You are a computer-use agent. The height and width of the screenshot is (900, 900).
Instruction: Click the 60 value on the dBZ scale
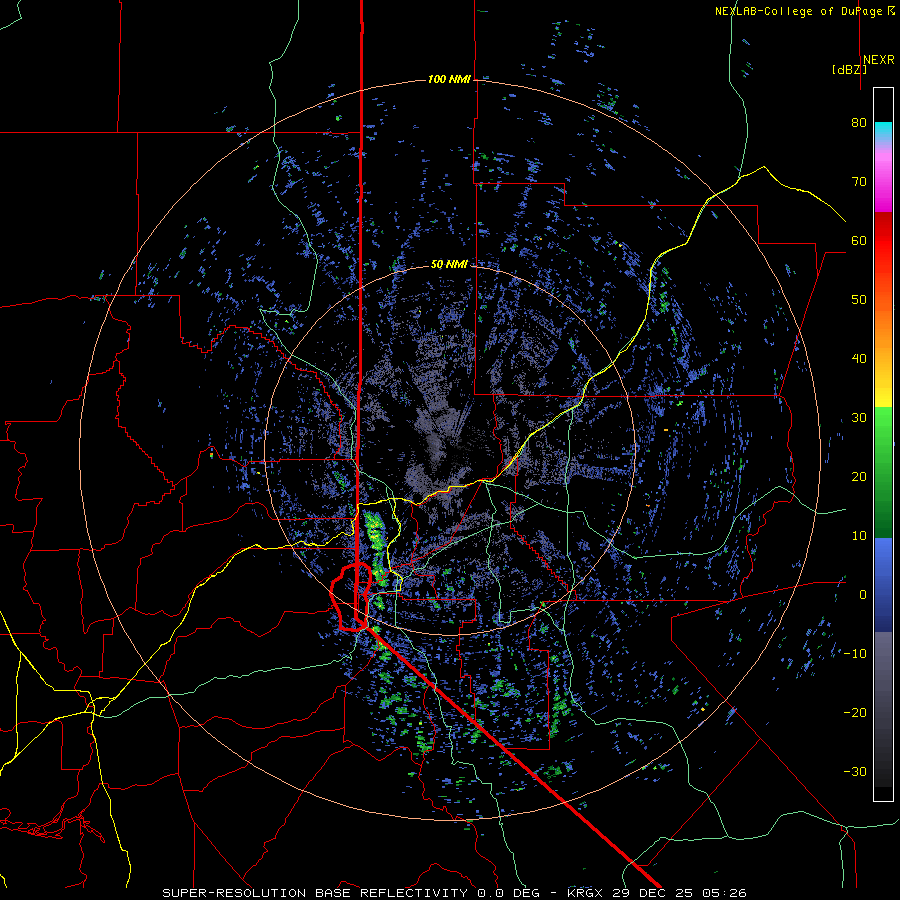click(x=859, y=241)
